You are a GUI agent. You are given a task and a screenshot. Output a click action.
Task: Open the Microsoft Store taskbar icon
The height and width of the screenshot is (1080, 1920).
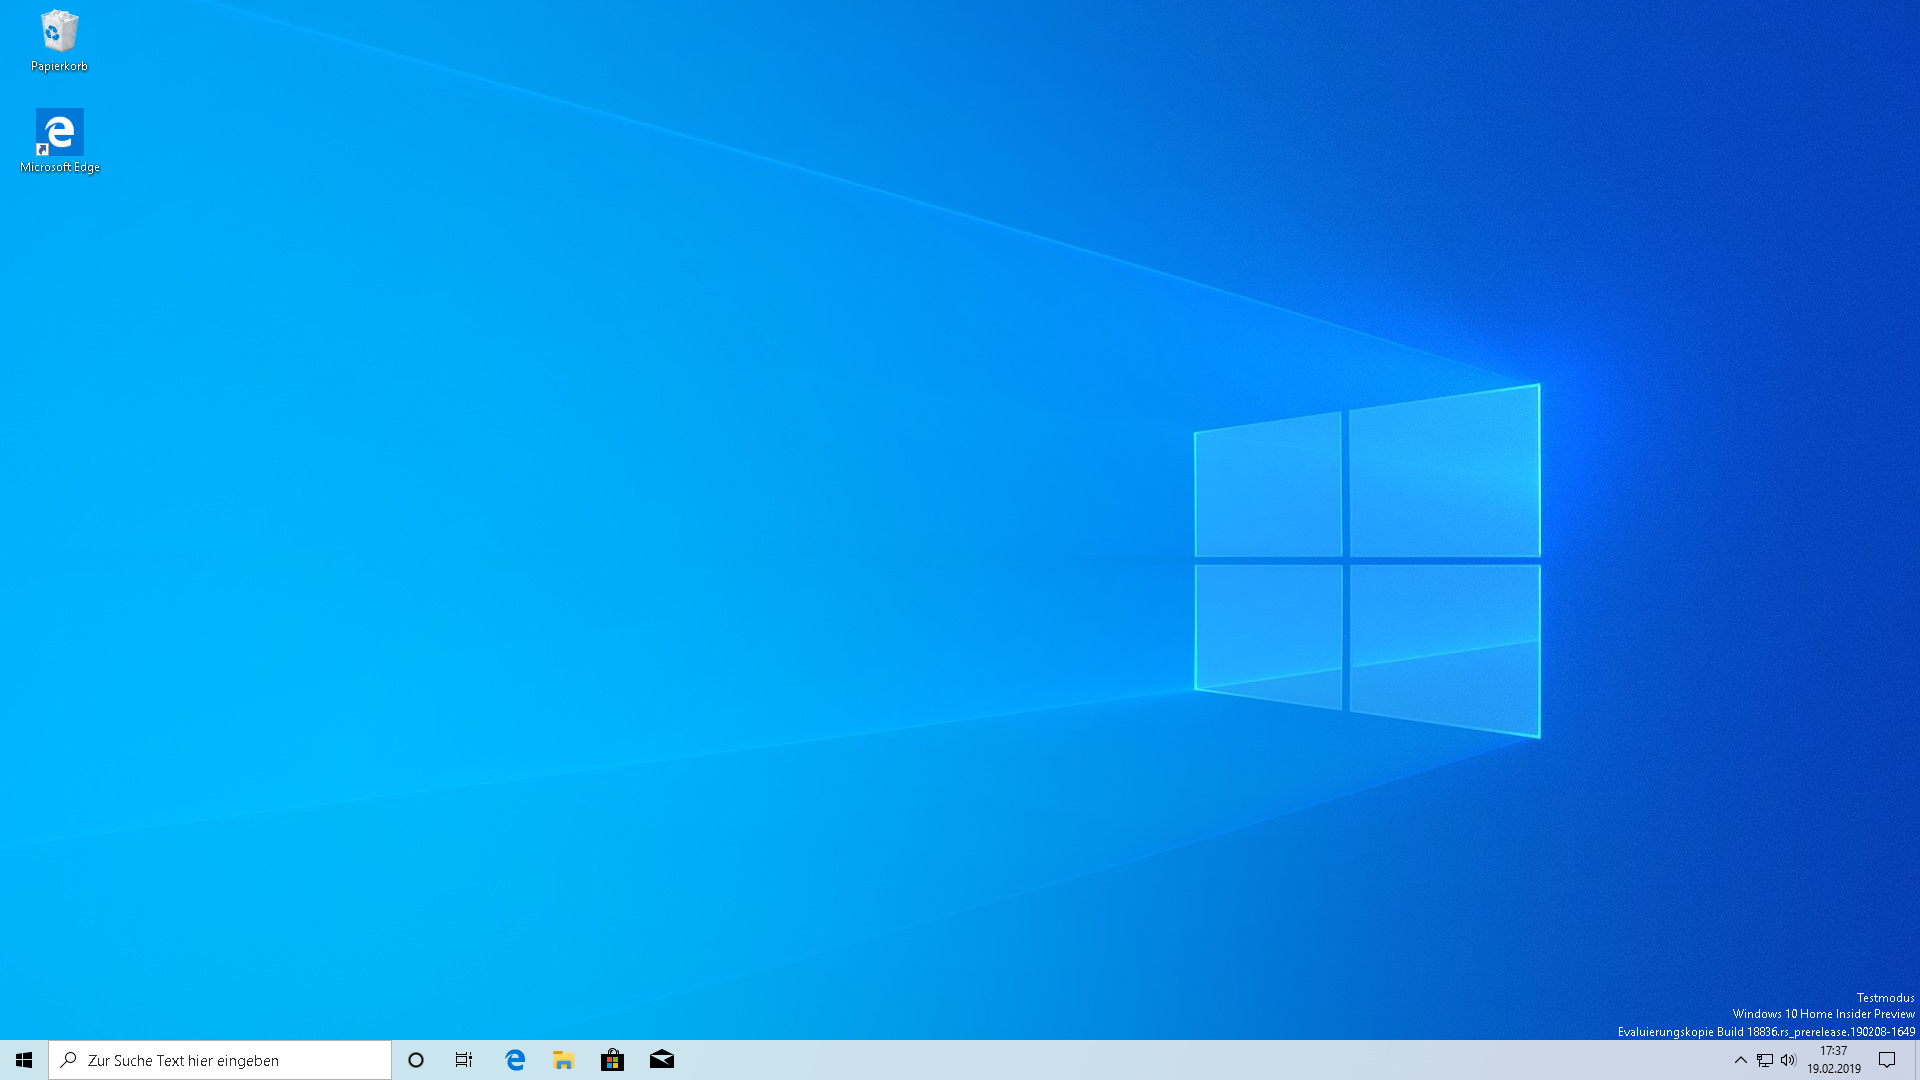(613, 1060)
